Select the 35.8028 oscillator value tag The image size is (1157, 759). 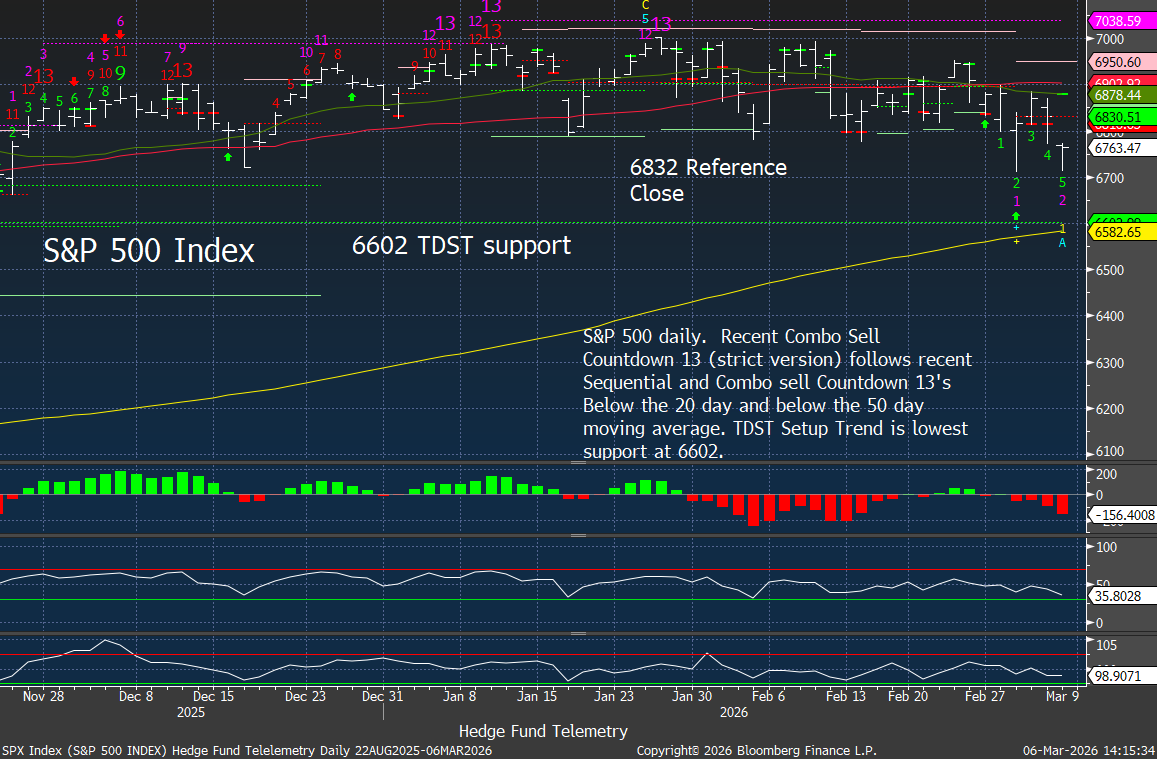1120,598
